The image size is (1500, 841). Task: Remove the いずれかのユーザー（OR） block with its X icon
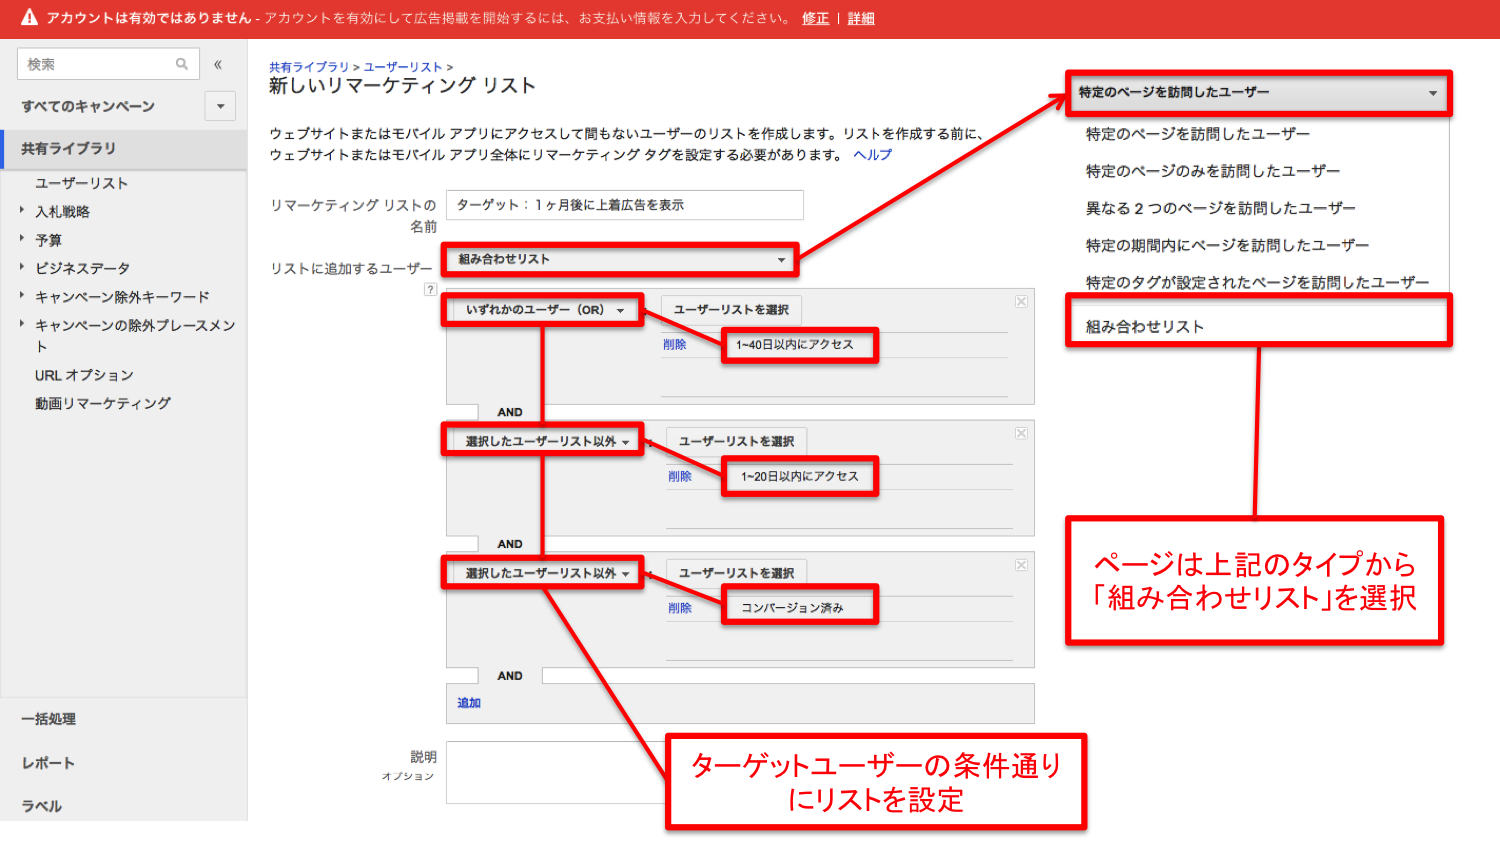click(x=1021, y=301)
